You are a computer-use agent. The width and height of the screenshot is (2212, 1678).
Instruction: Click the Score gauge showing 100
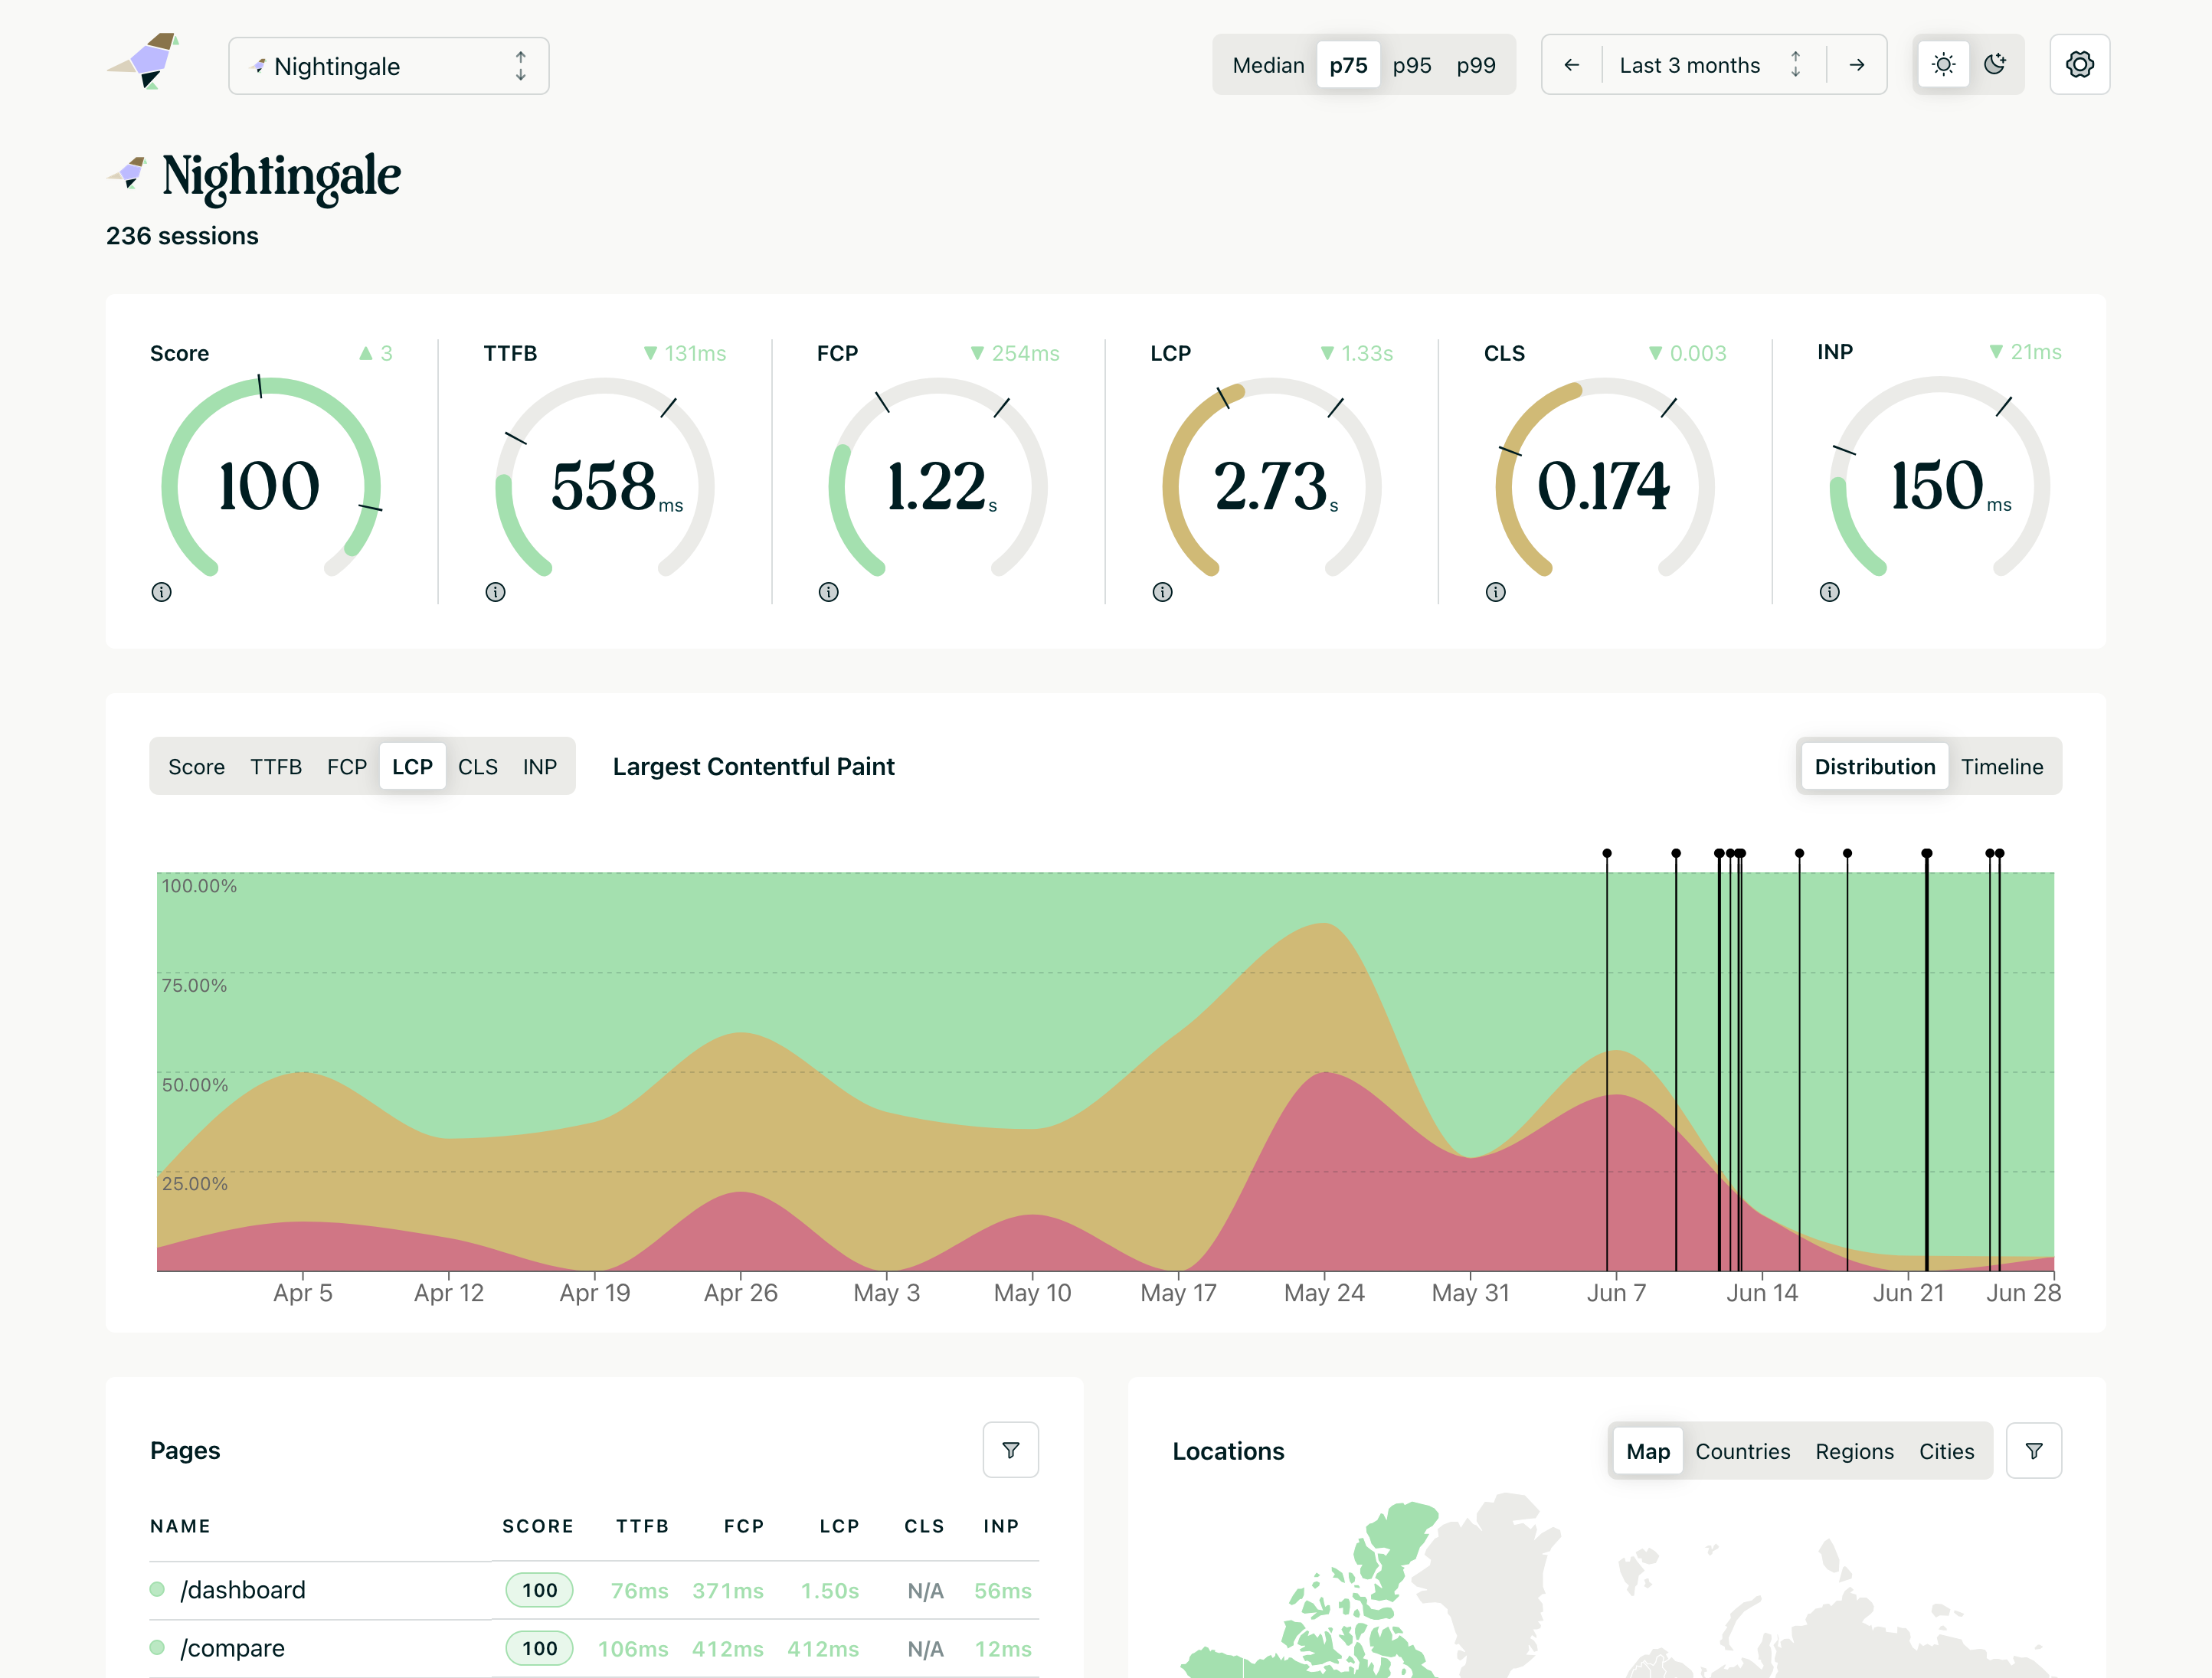click(x=271, y=478)
